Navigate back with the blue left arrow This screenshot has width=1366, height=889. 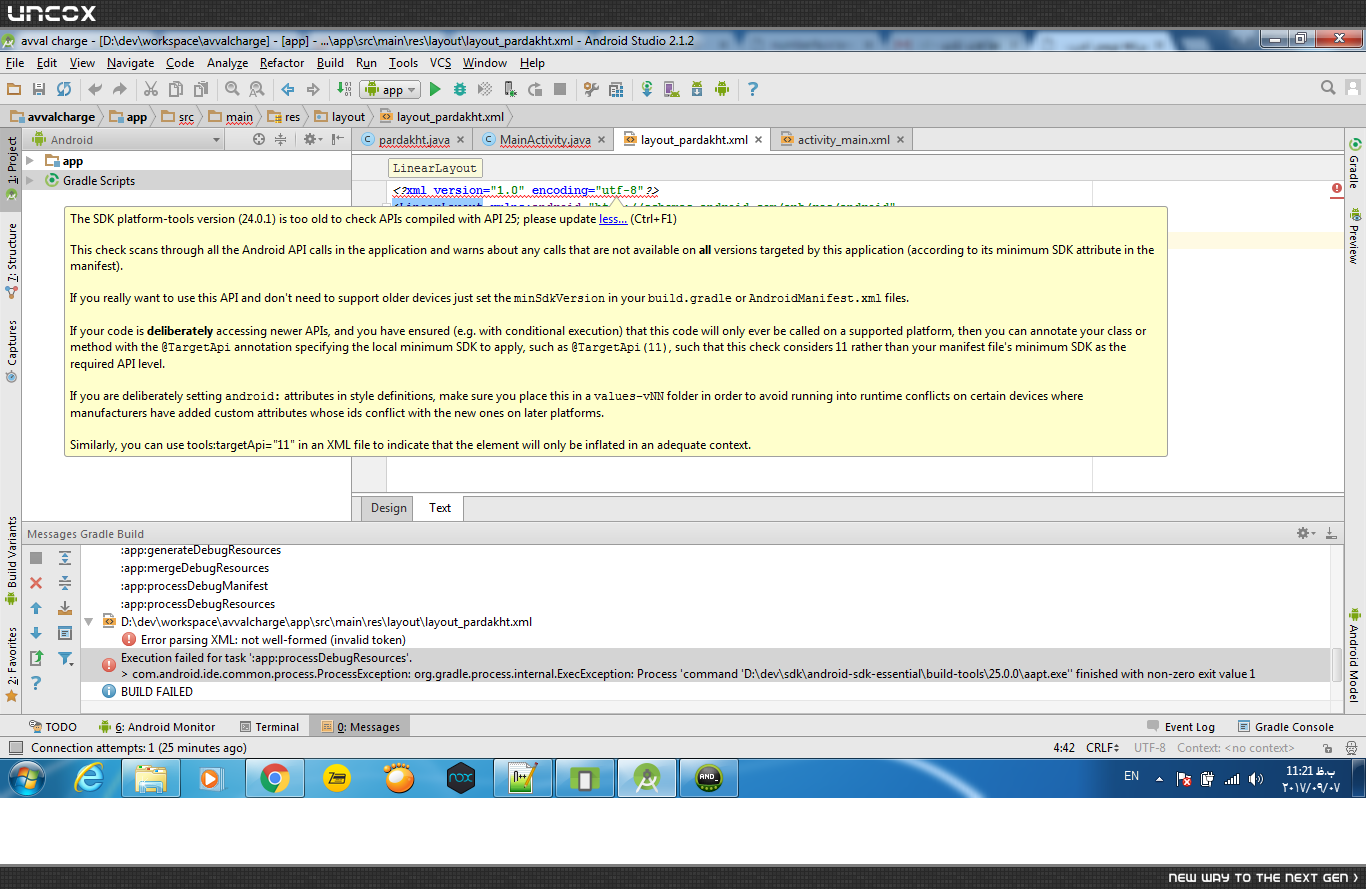pos(288,89)
